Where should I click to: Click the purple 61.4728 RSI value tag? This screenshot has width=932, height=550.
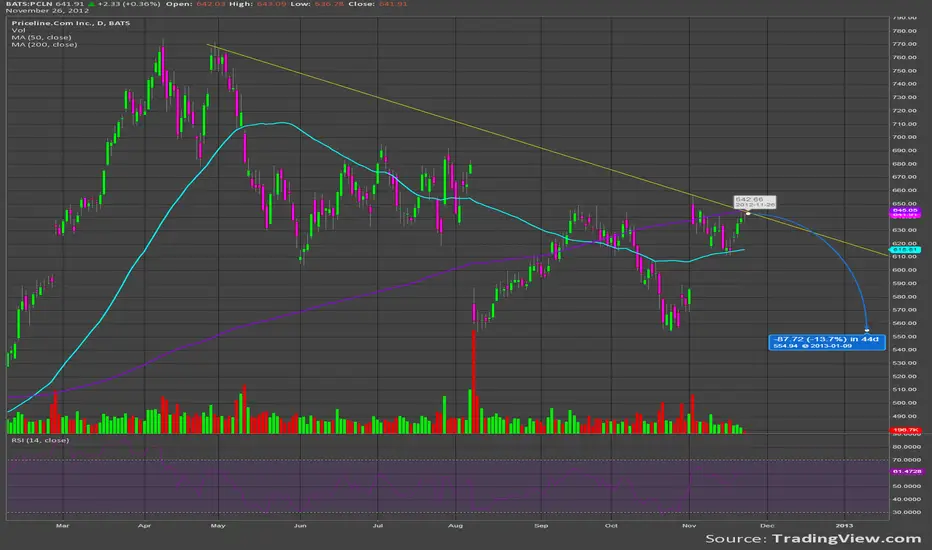coord(906,472)
